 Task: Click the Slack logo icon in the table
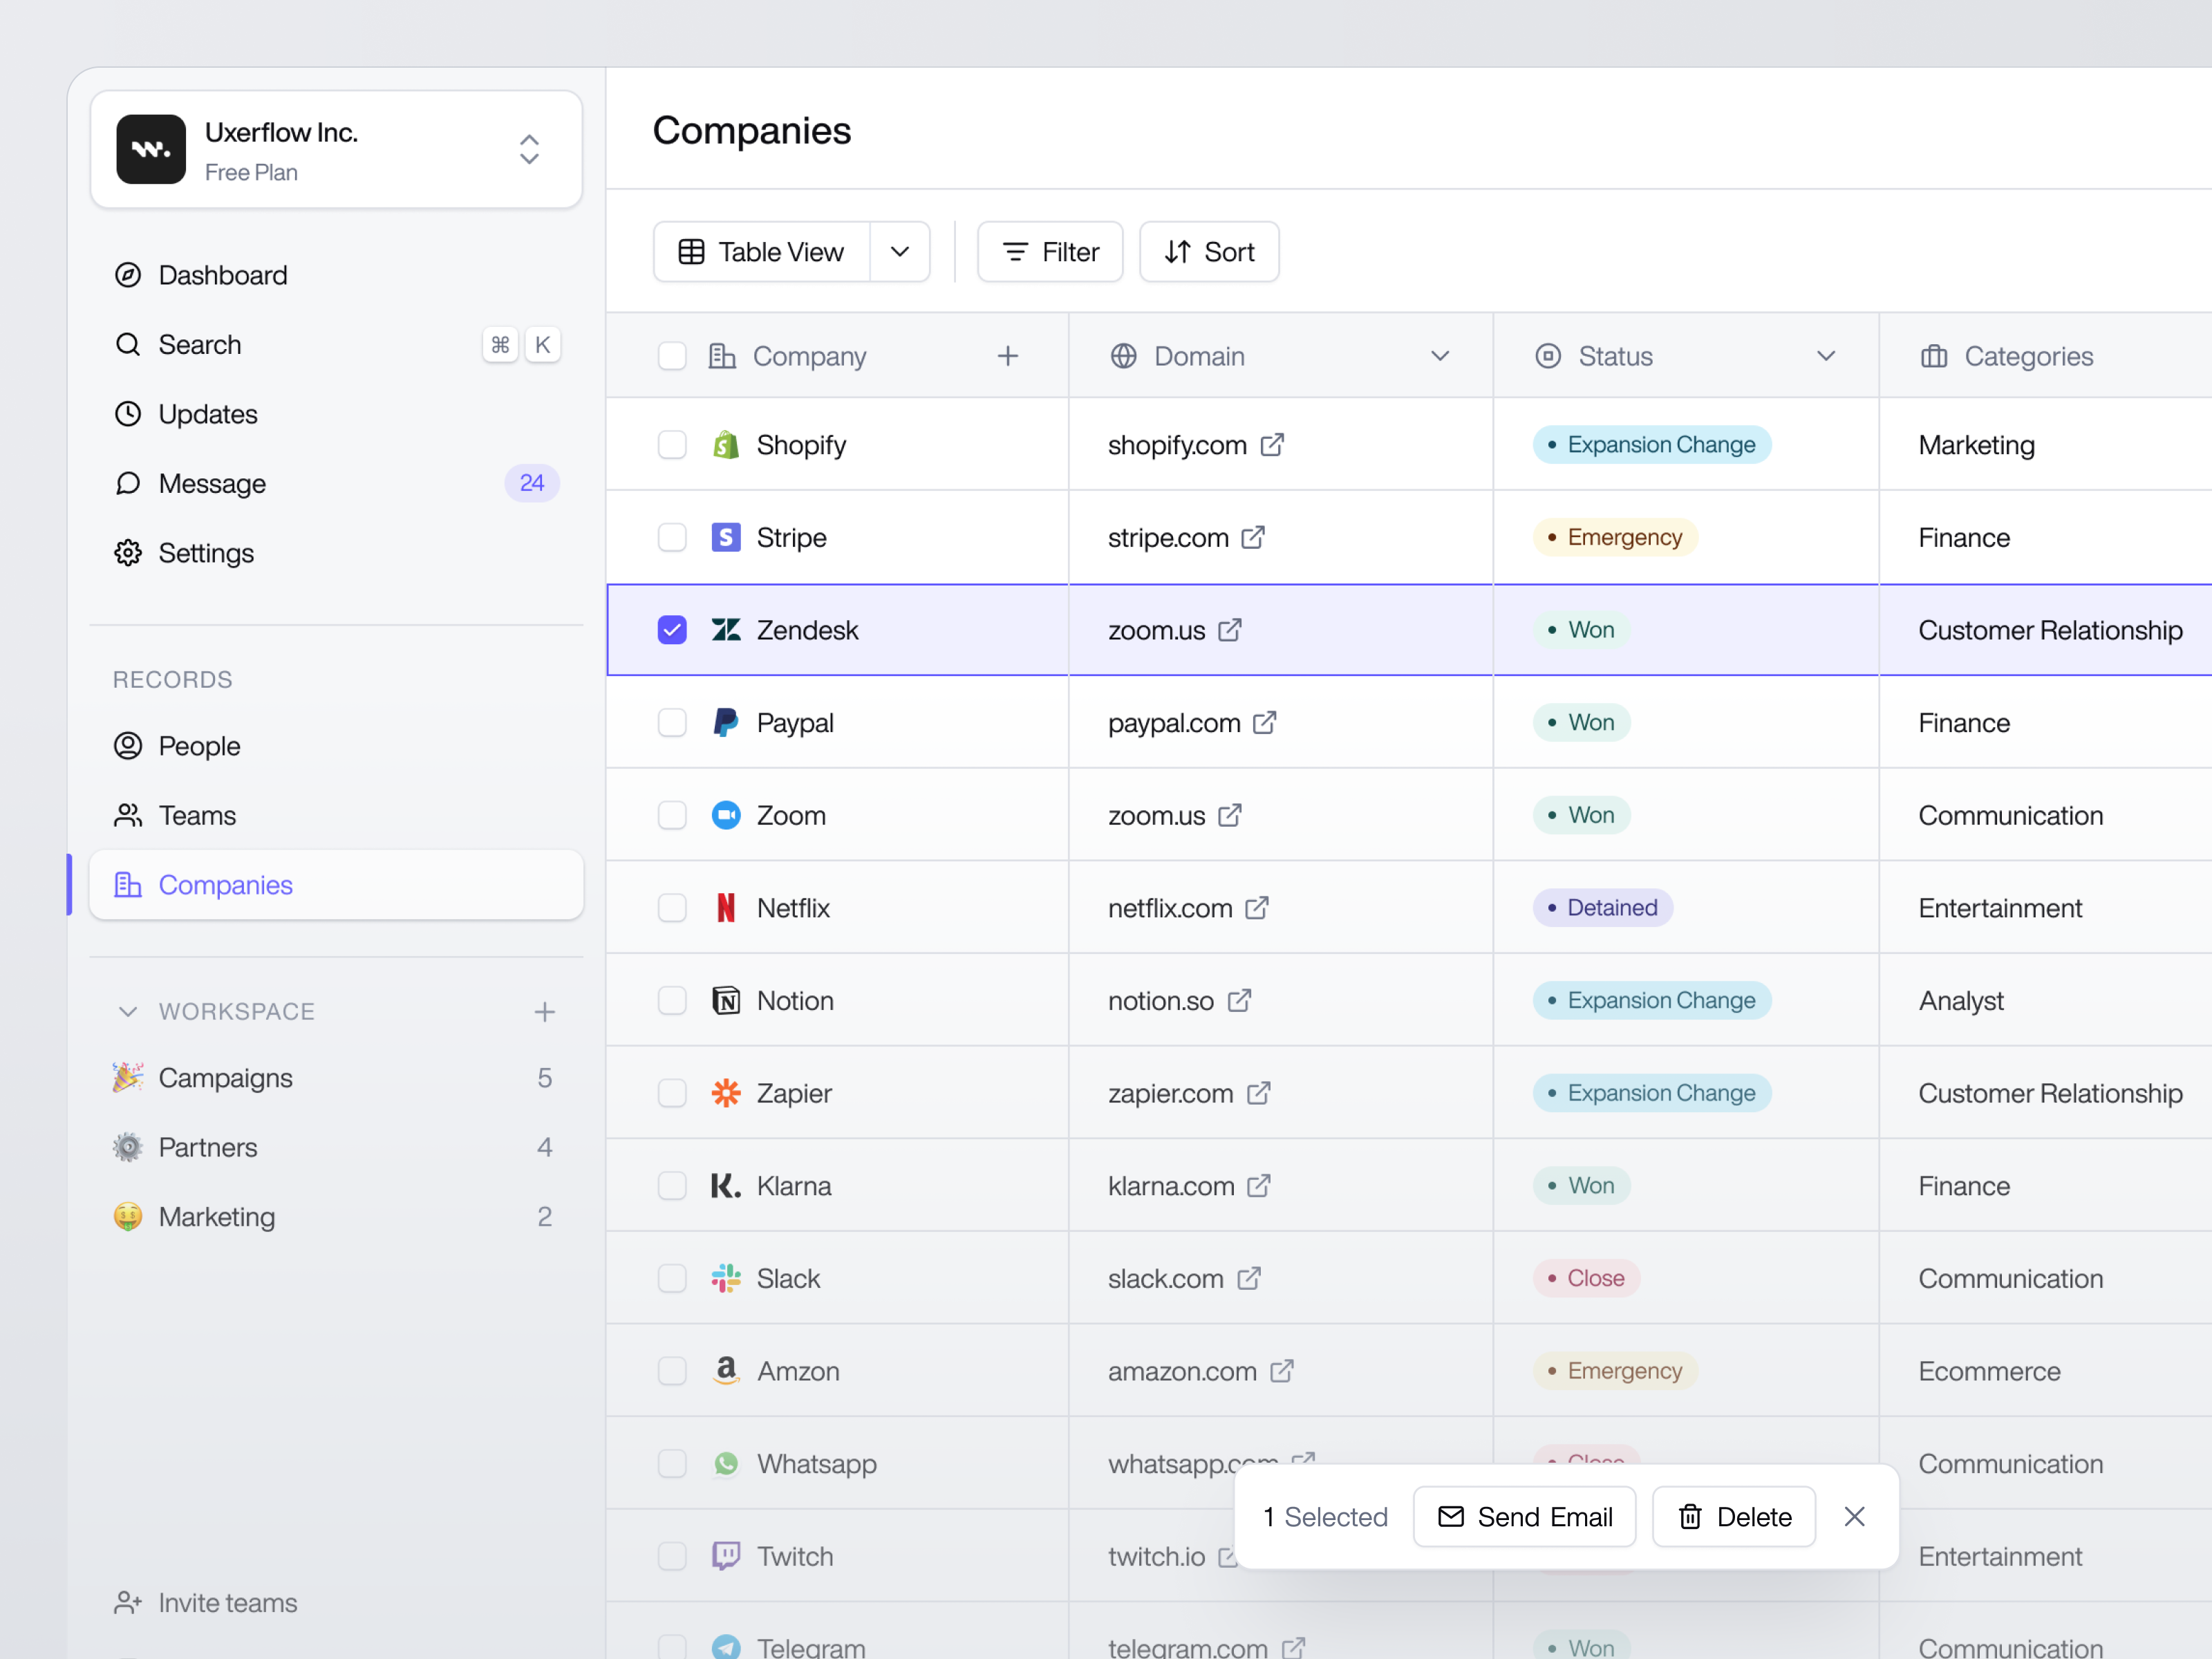(x=725, y=1278)
